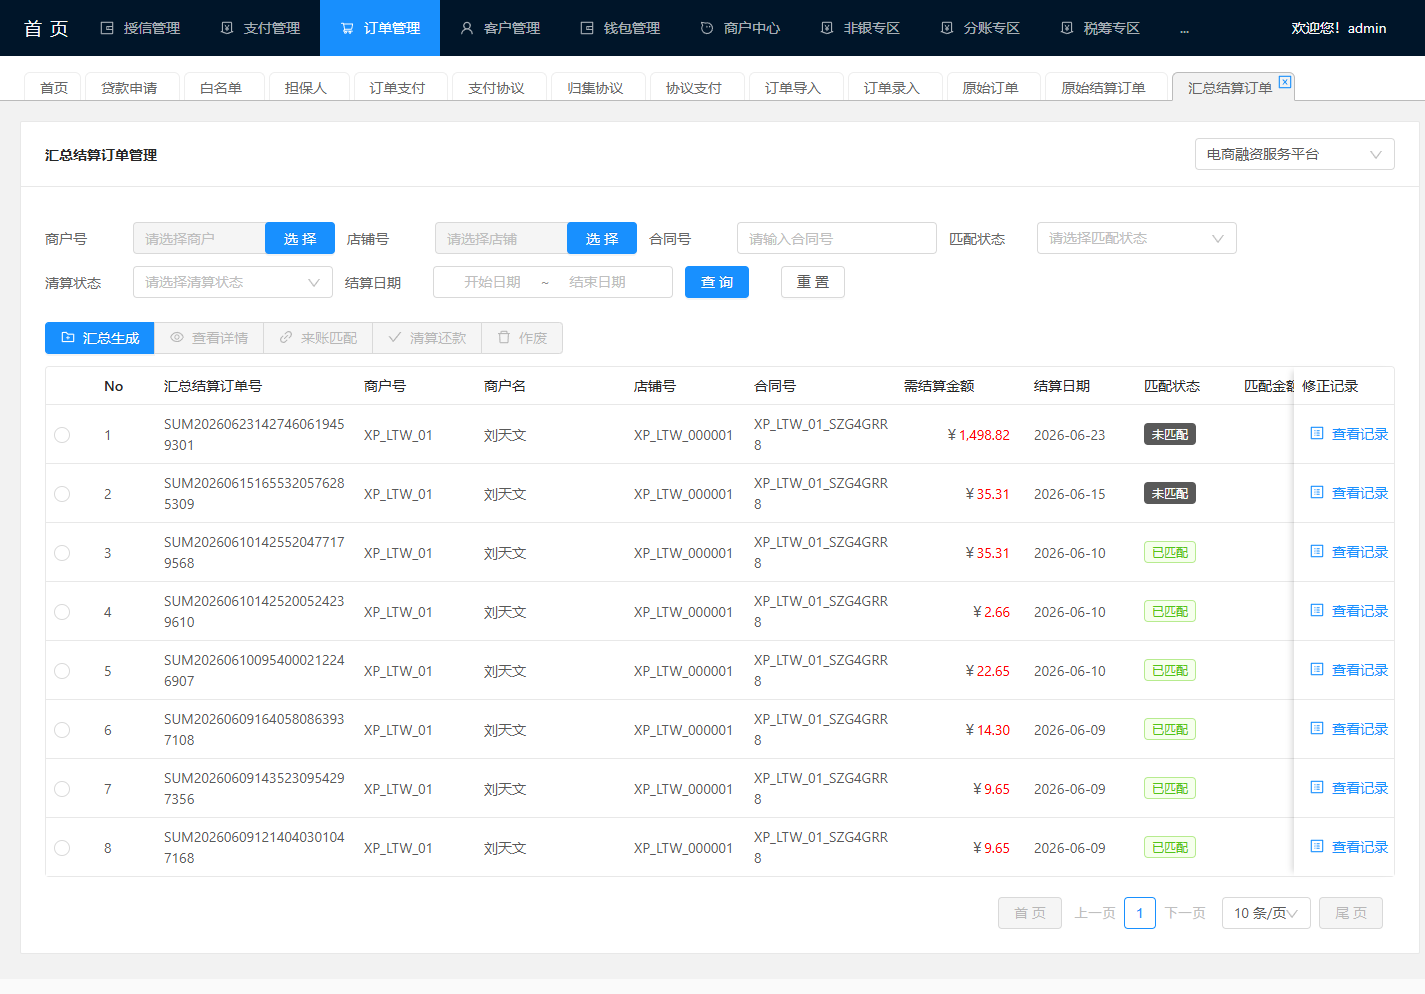Screen dimensions: 1425x994
Task: Open 查看记录 link for row 8
Action: (x=1360, y=847)
